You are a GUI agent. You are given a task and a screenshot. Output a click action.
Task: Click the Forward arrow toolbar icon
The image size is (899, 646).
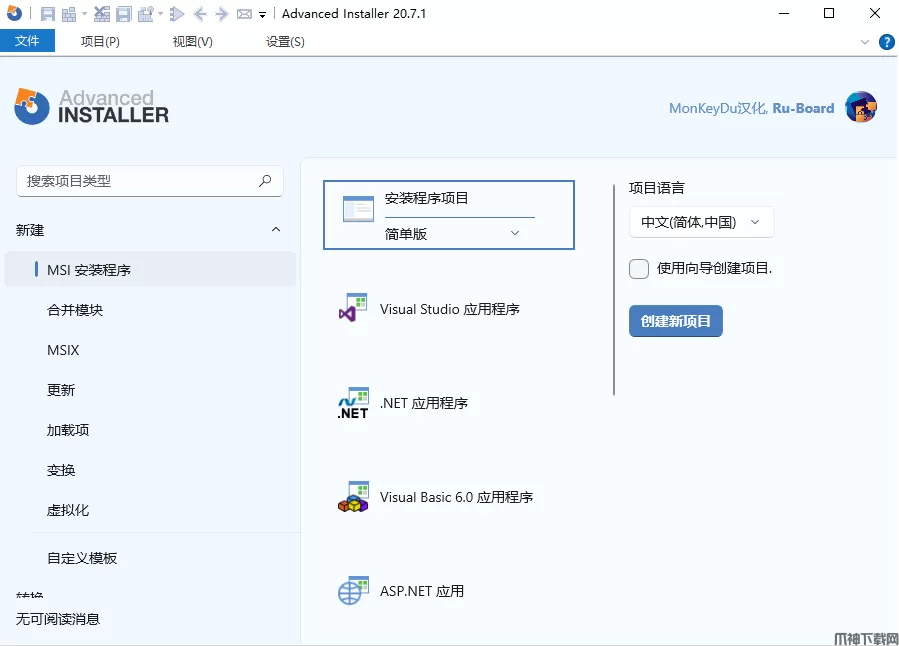tap(221, 14)
